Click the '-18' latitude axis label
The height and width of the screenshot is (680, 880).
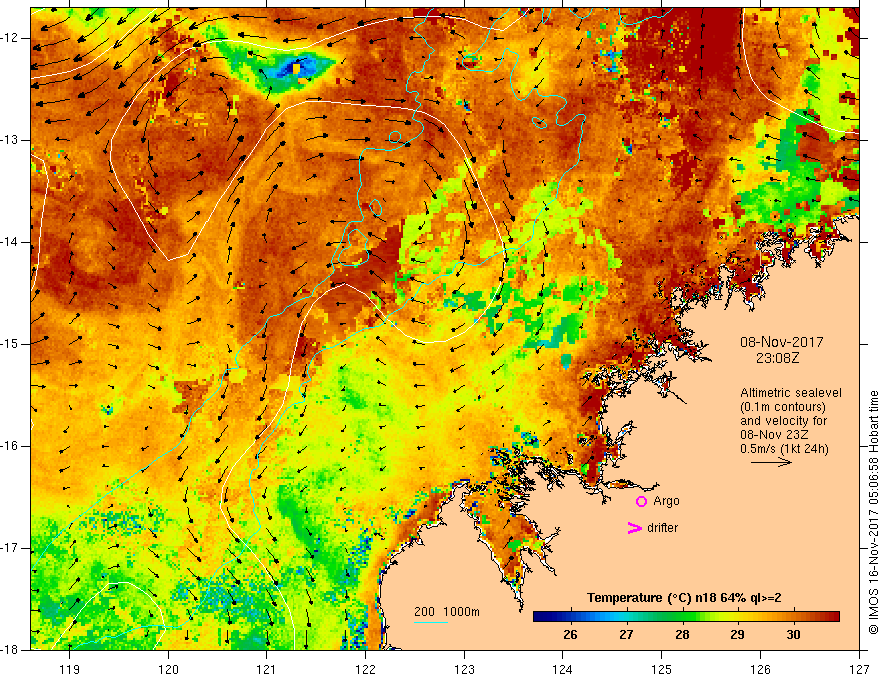11,650
